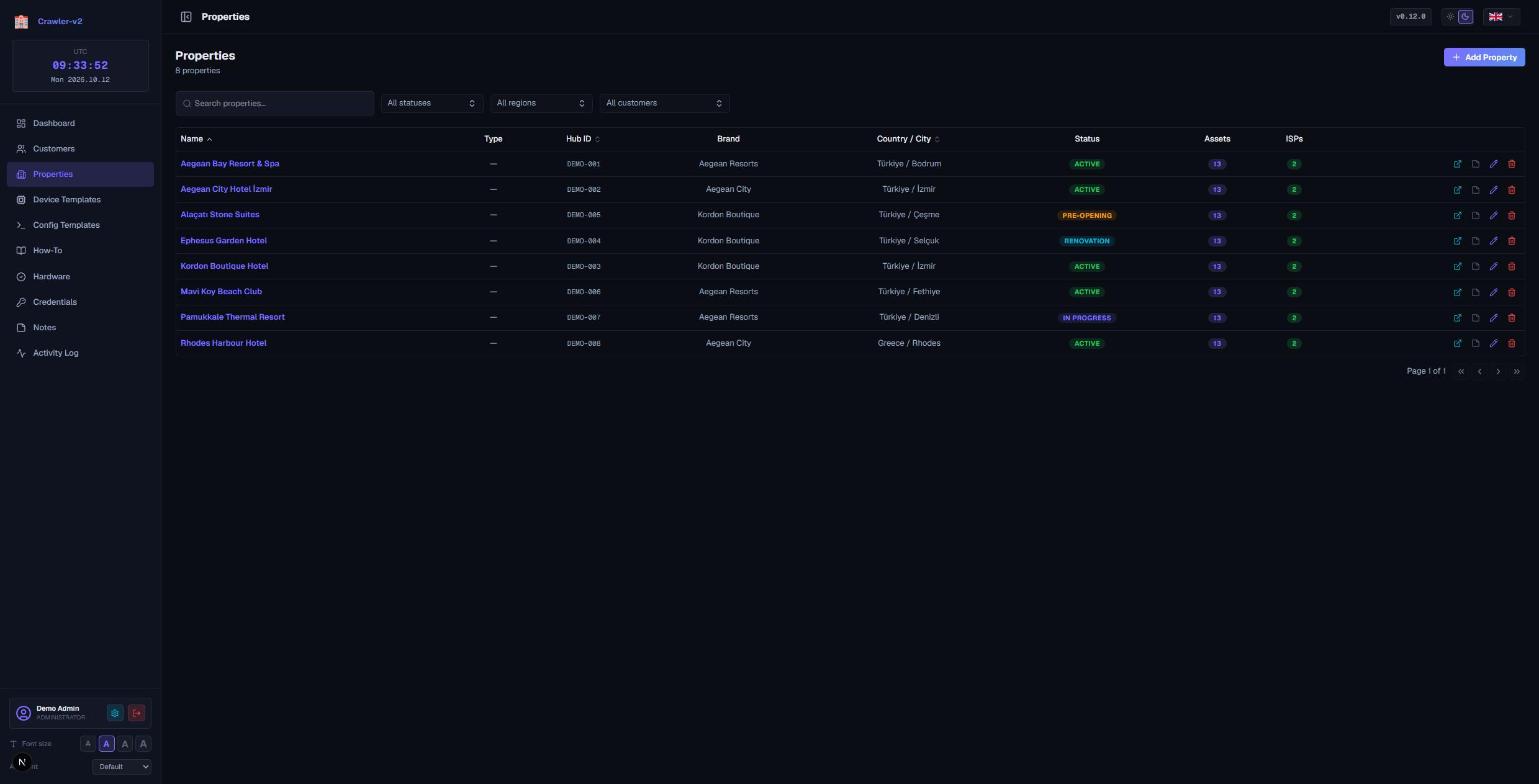
Task: Open the Rhodes Harbour Hotel property link
Action: coord(223,343)
